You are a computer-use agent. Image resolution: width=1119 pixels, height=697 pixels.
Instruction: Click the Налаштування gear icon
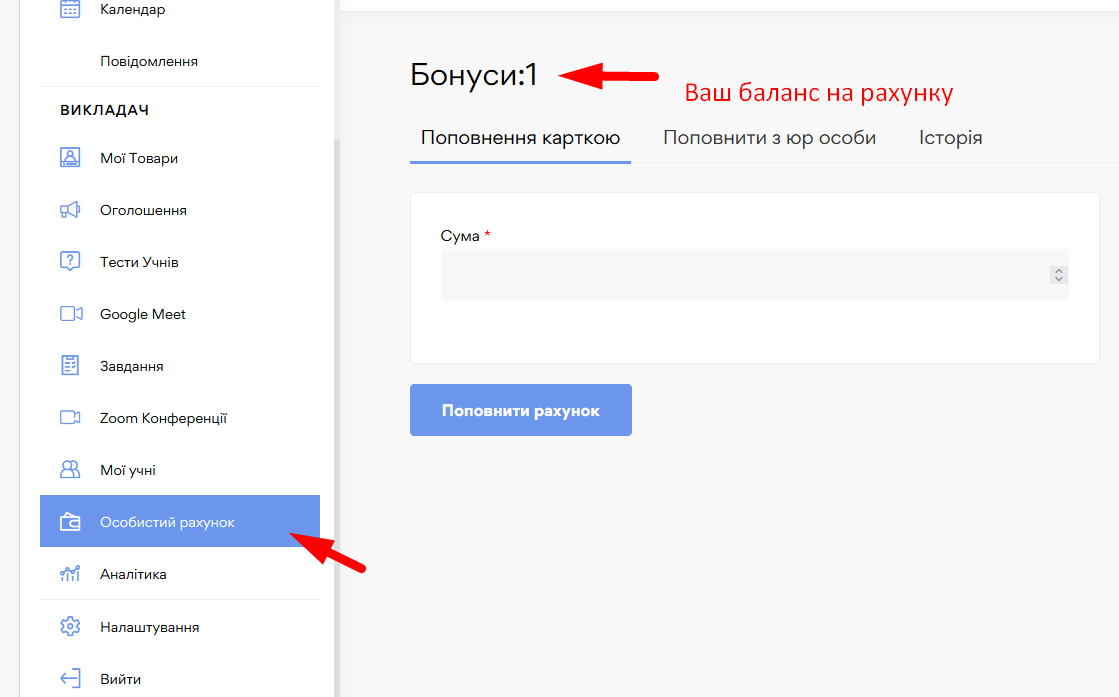[70, 627]
